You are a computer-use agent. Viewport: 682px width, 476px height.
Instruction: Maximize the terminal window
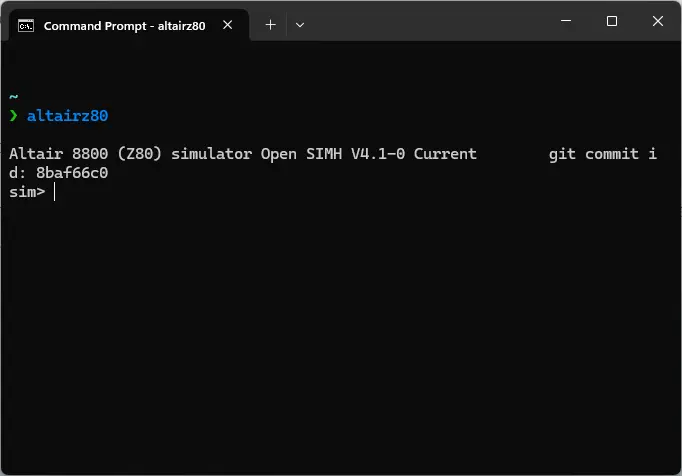tap(612, 21)
